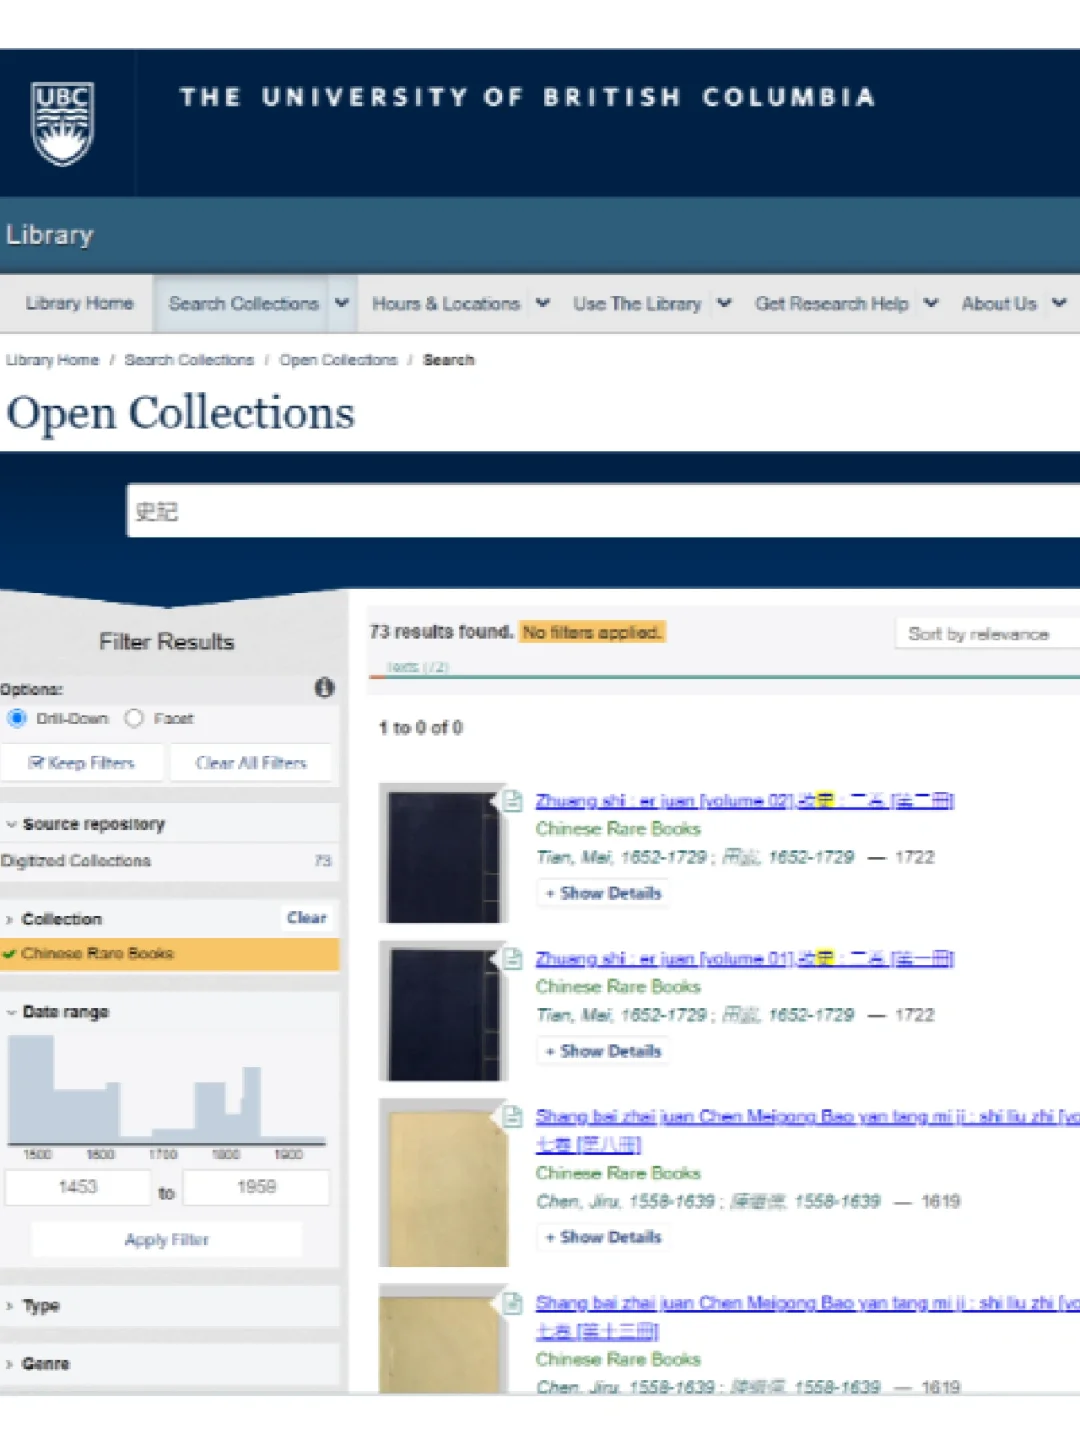Click the Apply Filter button
1080x1440 pixels.
click(166, 1240)
